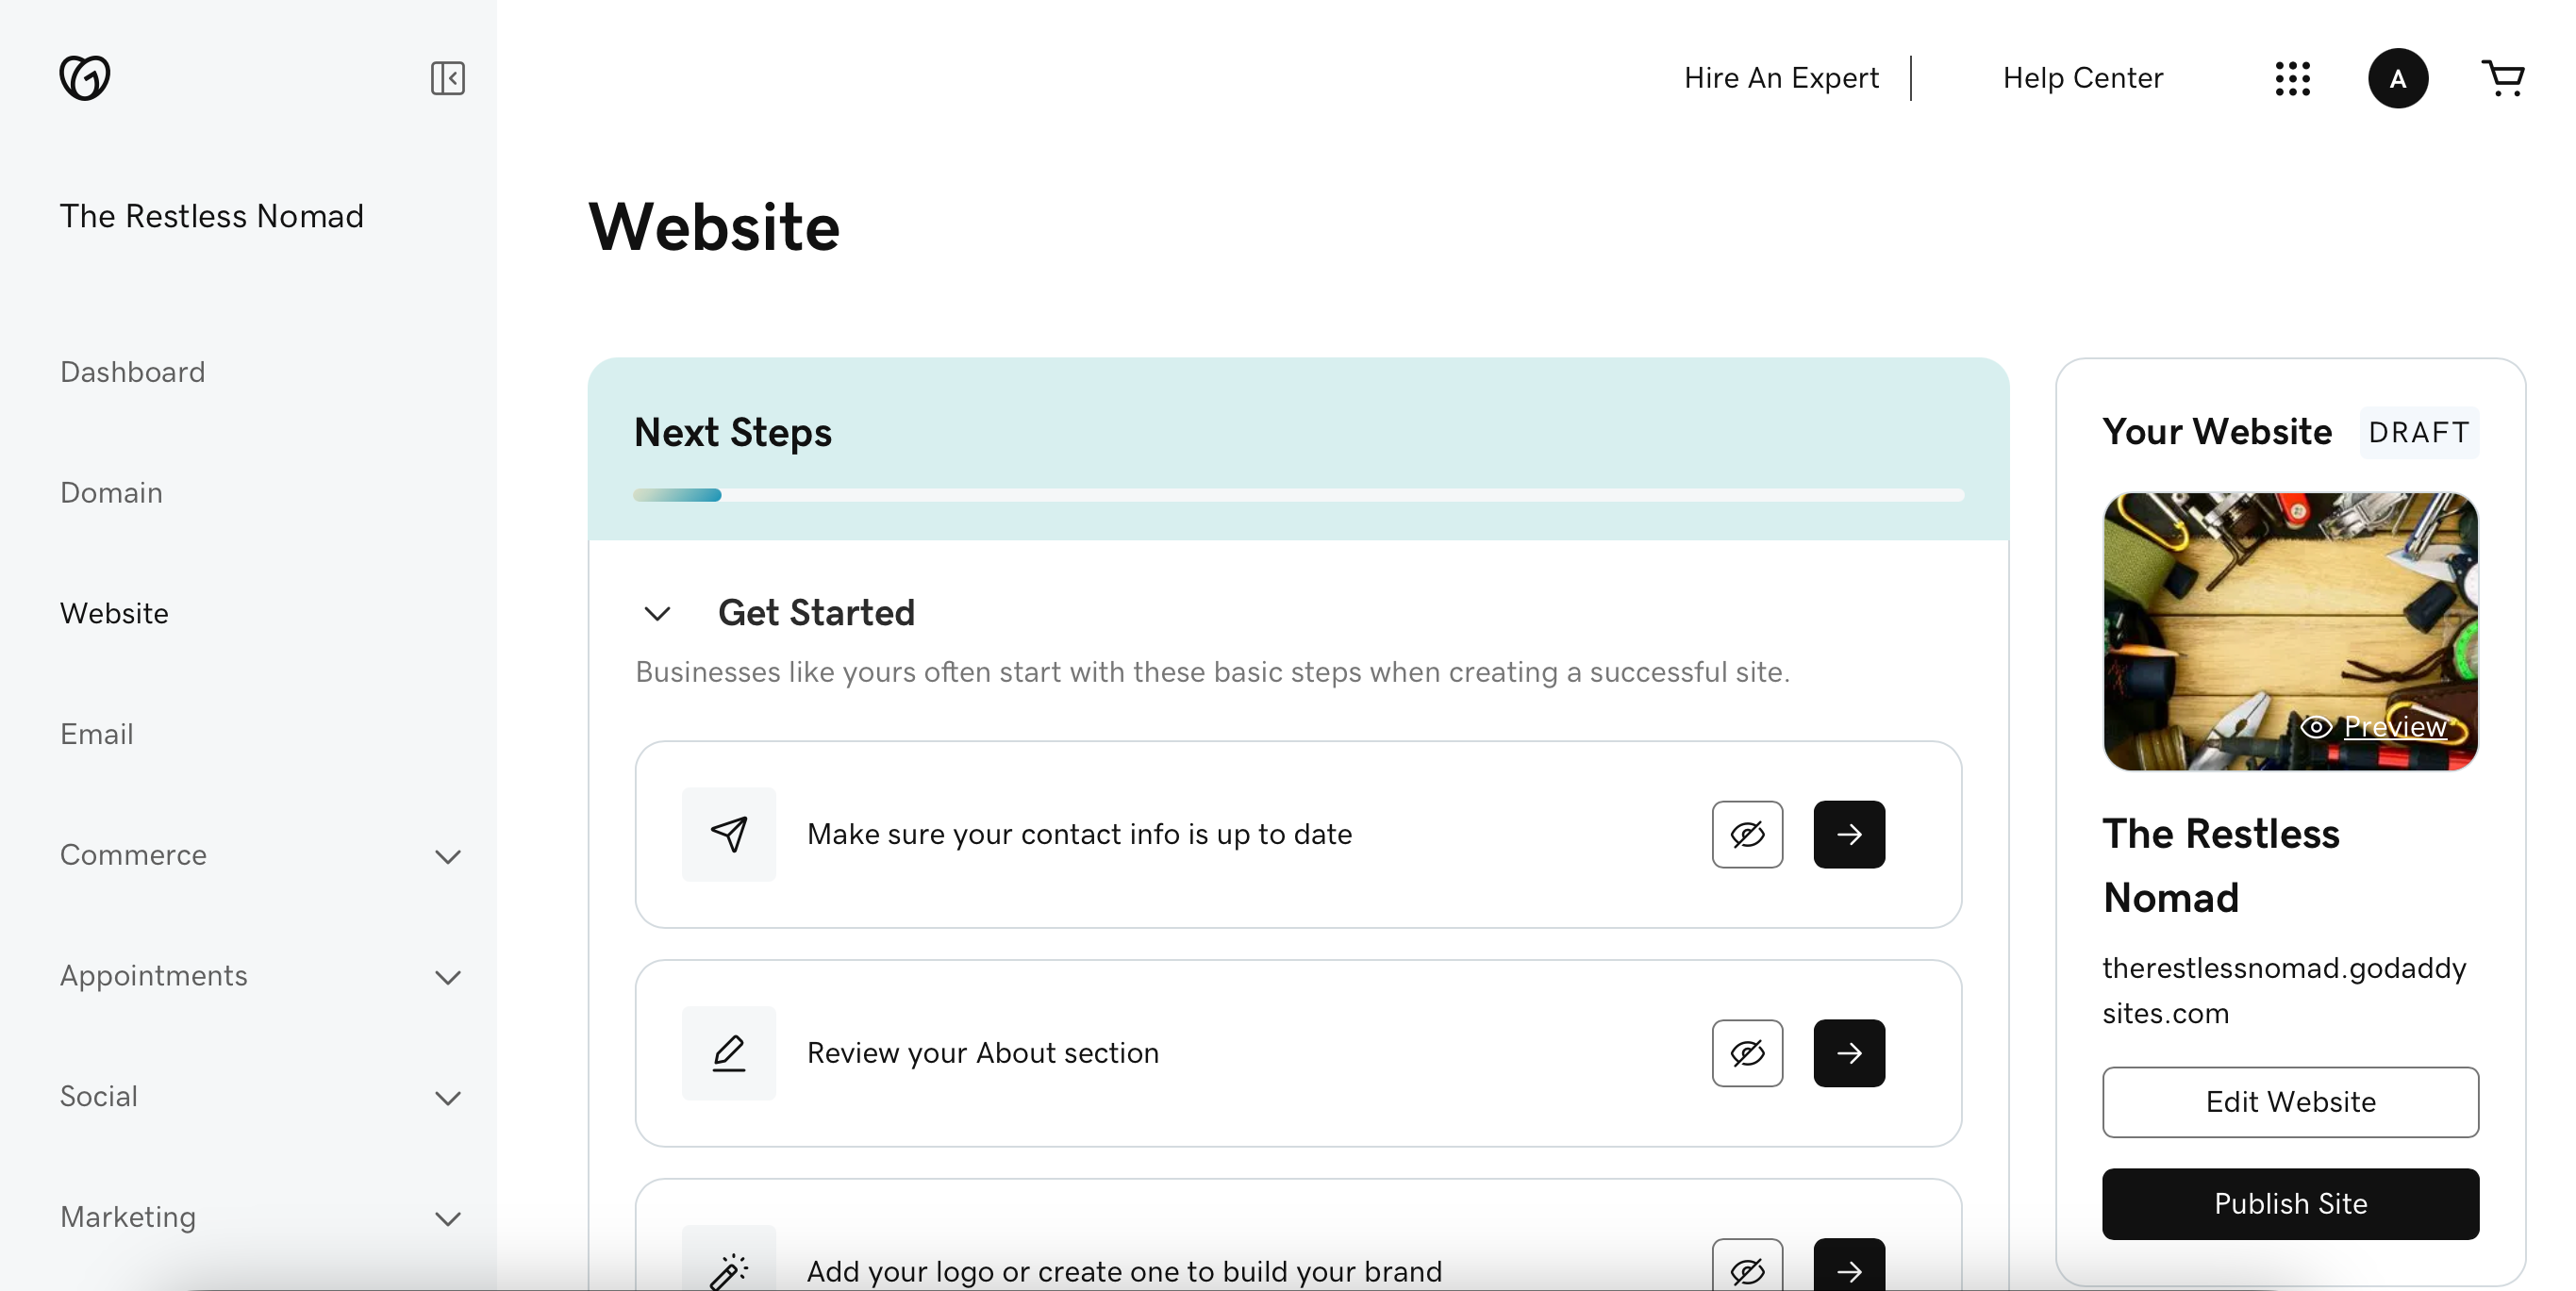Hide the Review About section step
The image size is (2576, 1291).
[1746, 1053]
